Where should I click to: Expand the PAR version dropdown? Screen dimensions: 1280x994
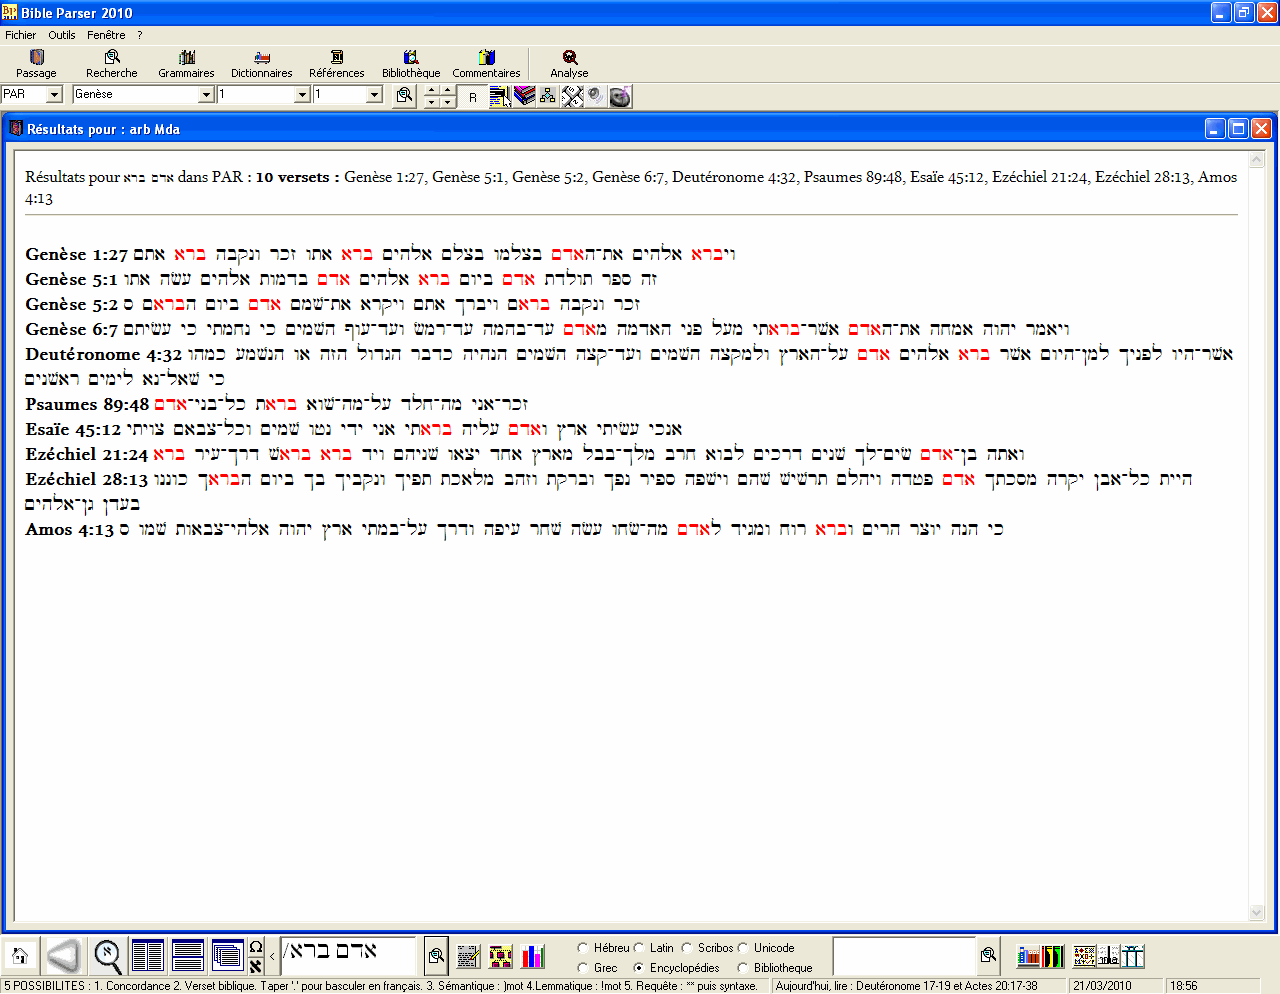(55, 95)
